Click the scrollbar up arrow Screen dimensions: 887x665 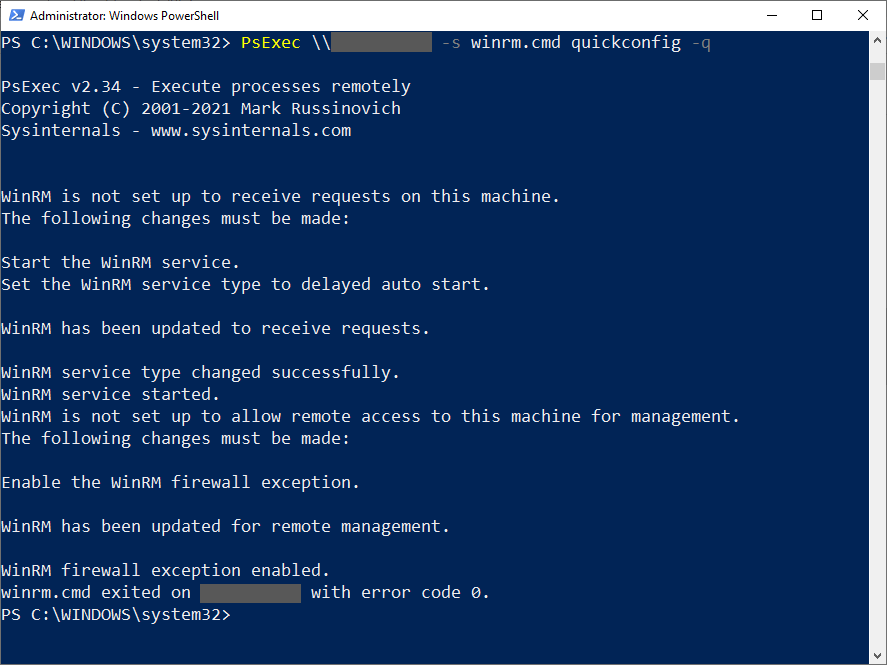click(877, 41)
